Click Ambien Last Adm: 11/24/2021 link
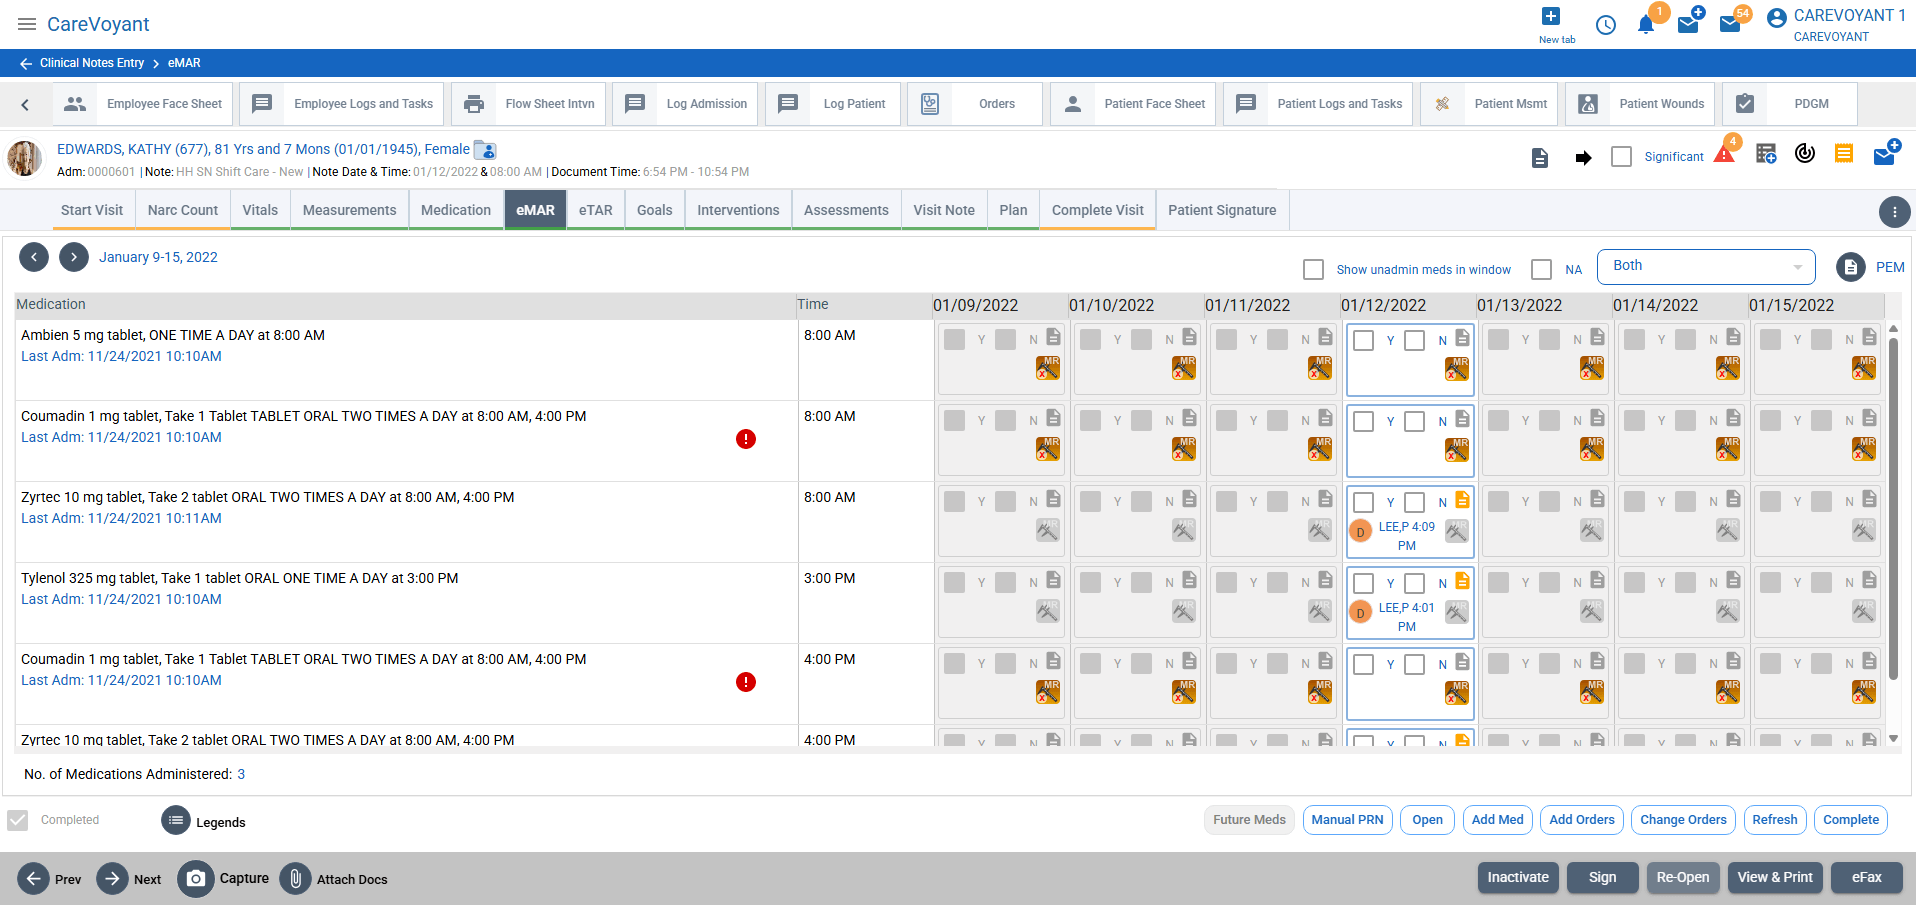The width and height of the screenshot is (1916, 905). tap(121, 356)
